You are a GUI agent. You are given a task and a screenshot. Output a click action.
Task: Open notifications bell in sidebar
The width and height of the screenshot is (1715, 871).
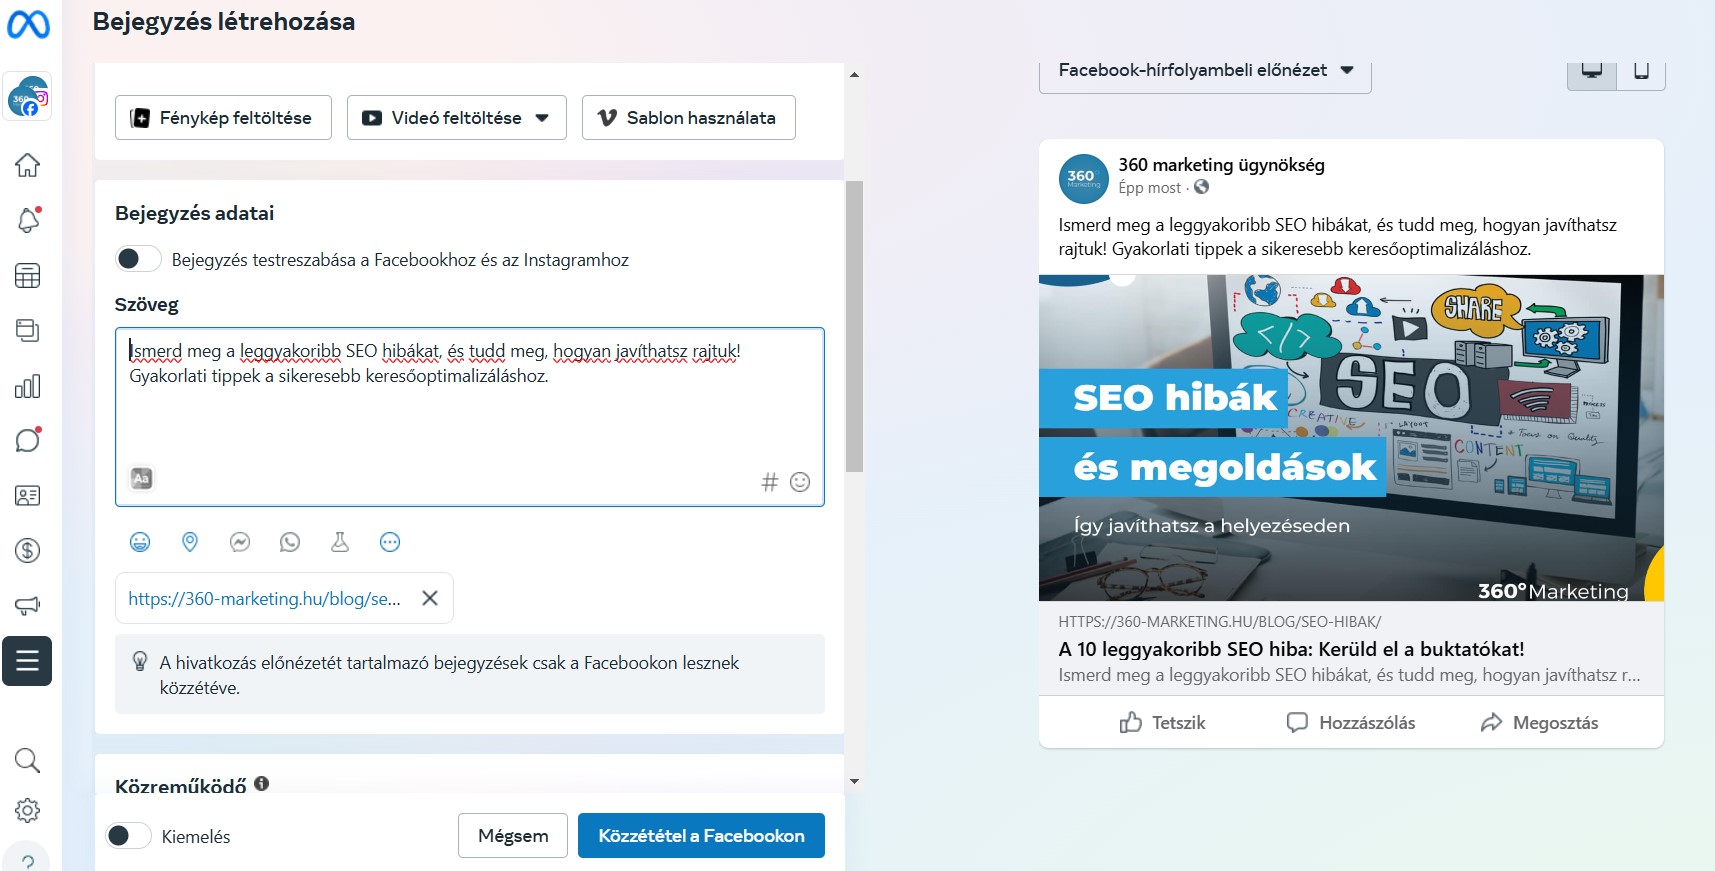[x=28, y=220]
